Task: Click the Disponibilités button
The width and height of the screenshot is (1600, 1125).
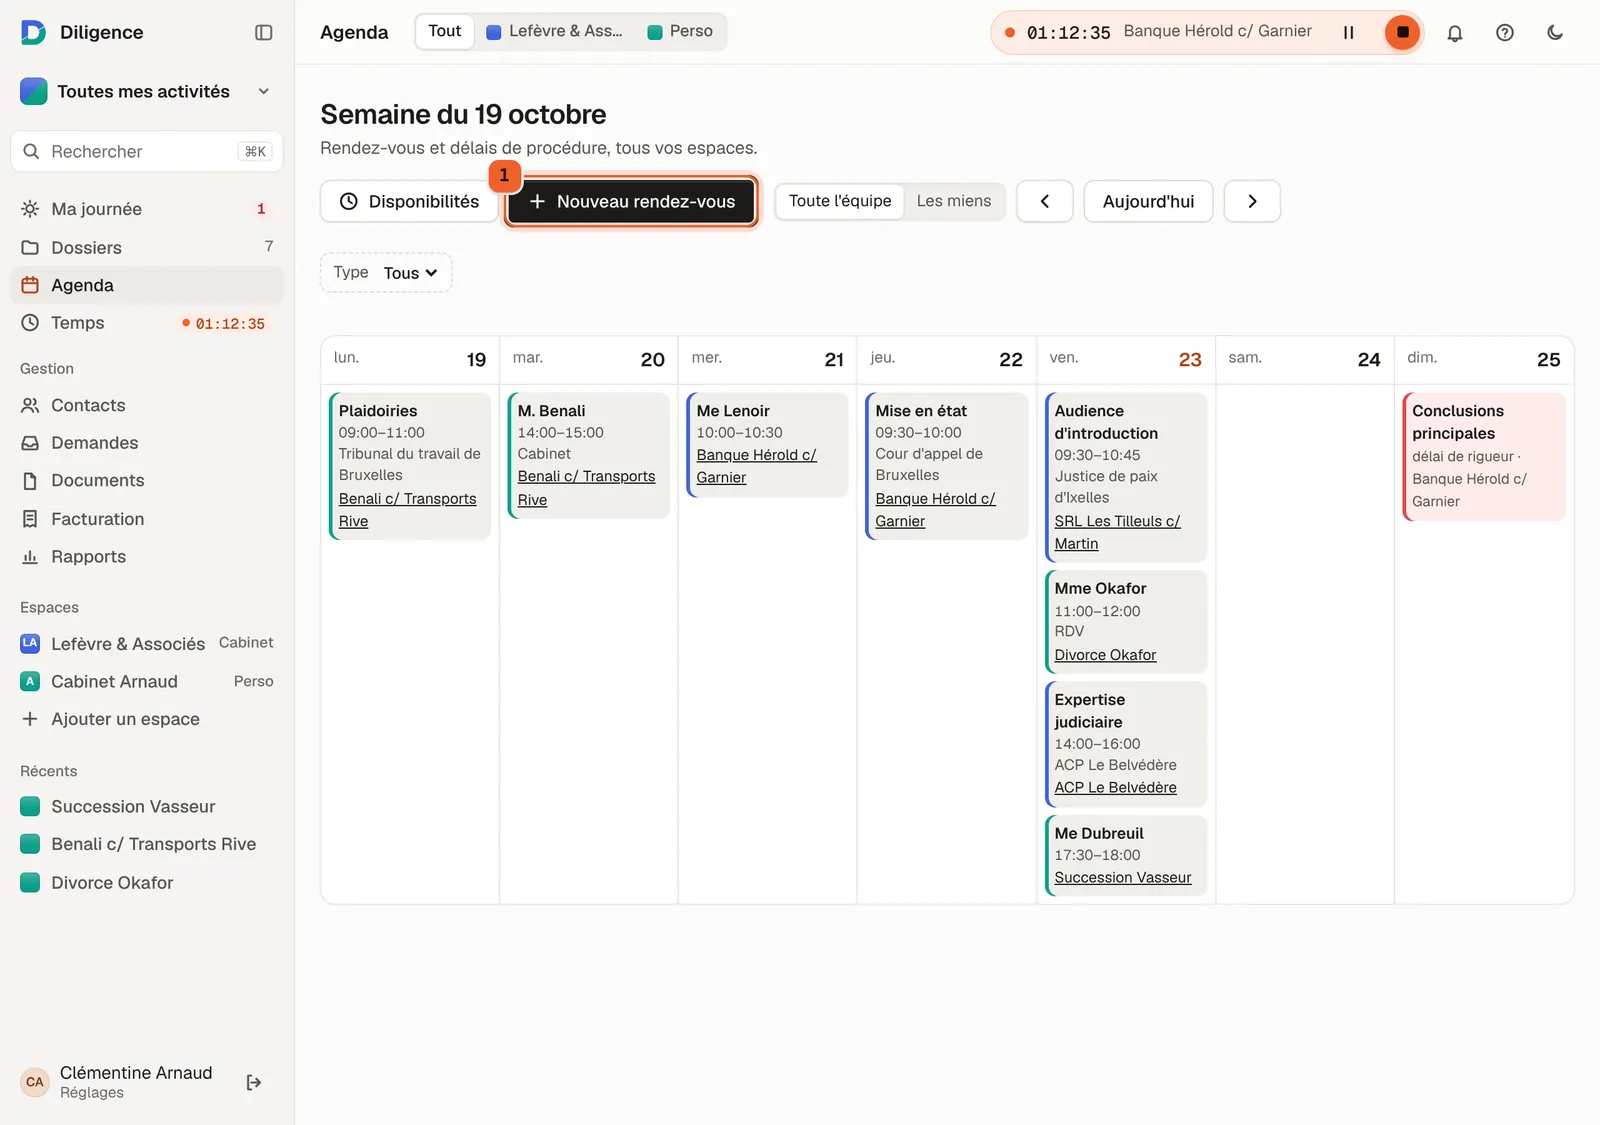Action: pos(409,201)
